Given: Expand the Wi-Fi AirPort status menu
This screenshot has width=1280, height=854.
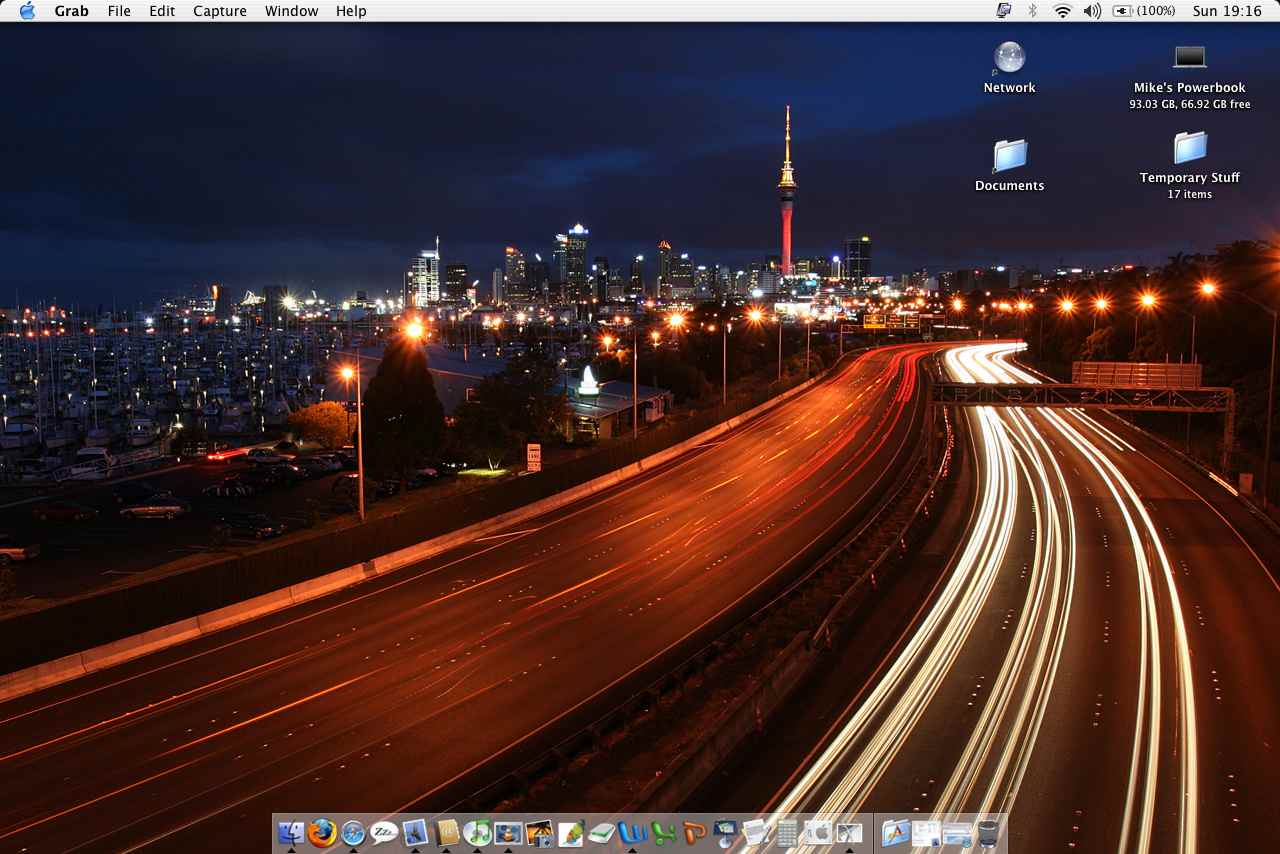Looking at the screenshot, I should (1062, 11).
